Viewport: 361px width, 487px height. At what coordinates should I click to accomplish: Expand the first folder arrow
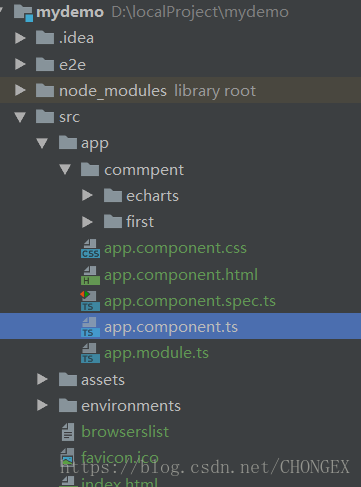pos(87,222)
